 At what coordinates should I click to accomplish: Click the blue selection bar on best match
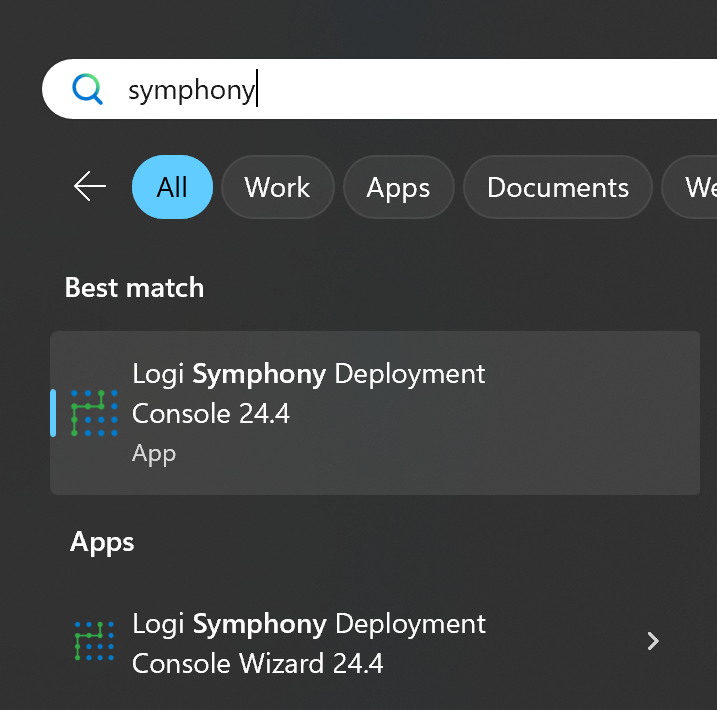tap(53, 413)
